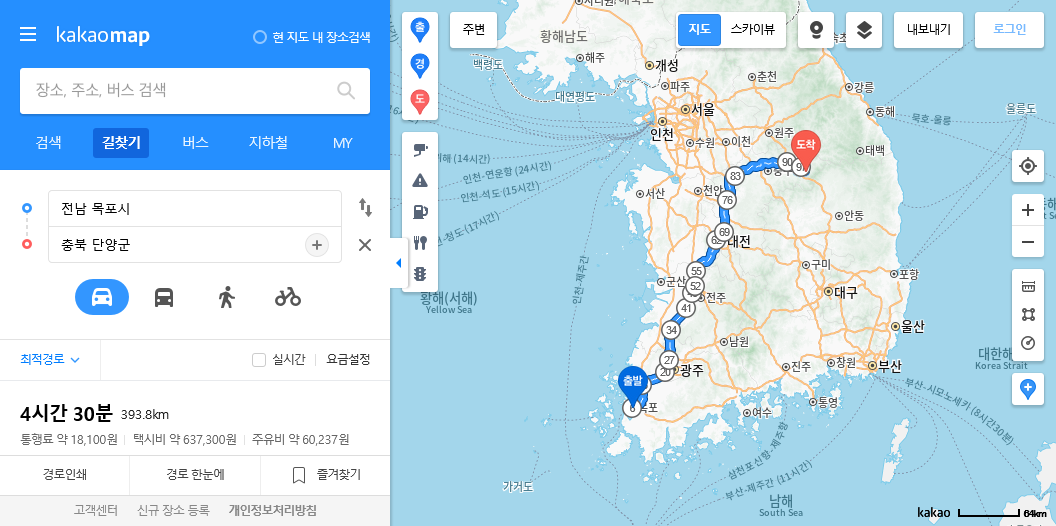The width and height of the screenshot is (1056, 526).
Task: Open the hamburger menu
Action: (28, 34)
